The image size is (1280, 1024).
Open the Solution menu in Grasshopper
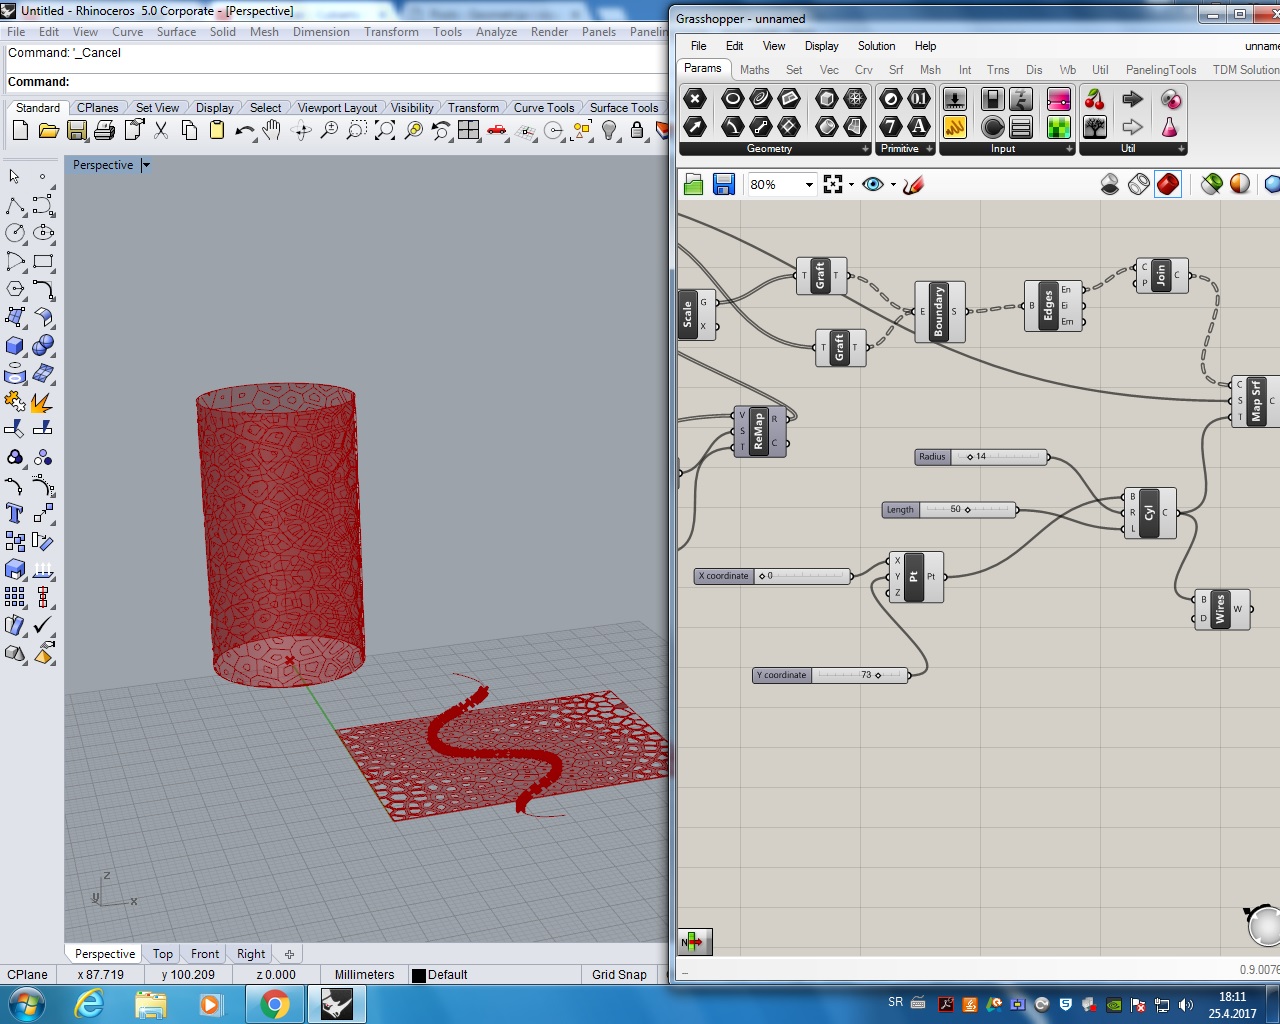pos(876,46)
